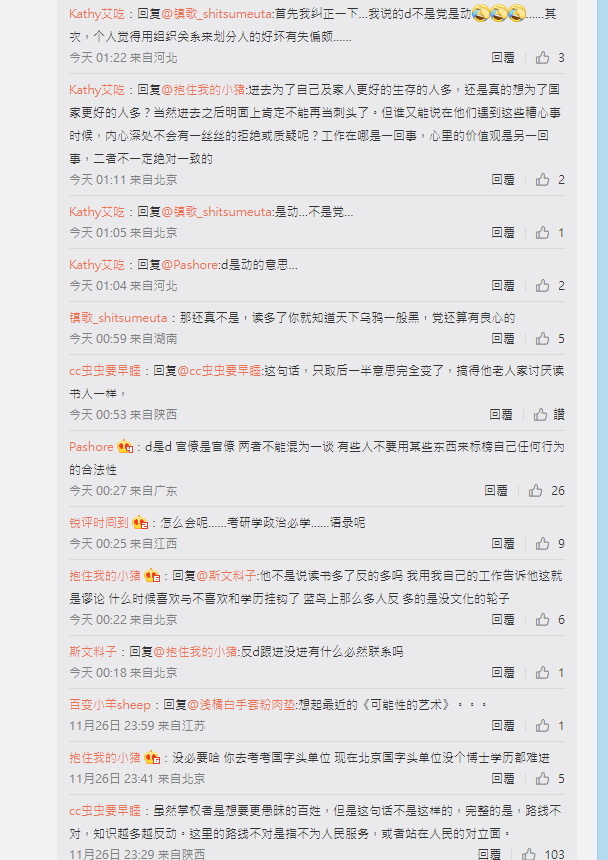
Task: Open Kathy艾吃's profile from top comment
Action: (x=97, y=14)
